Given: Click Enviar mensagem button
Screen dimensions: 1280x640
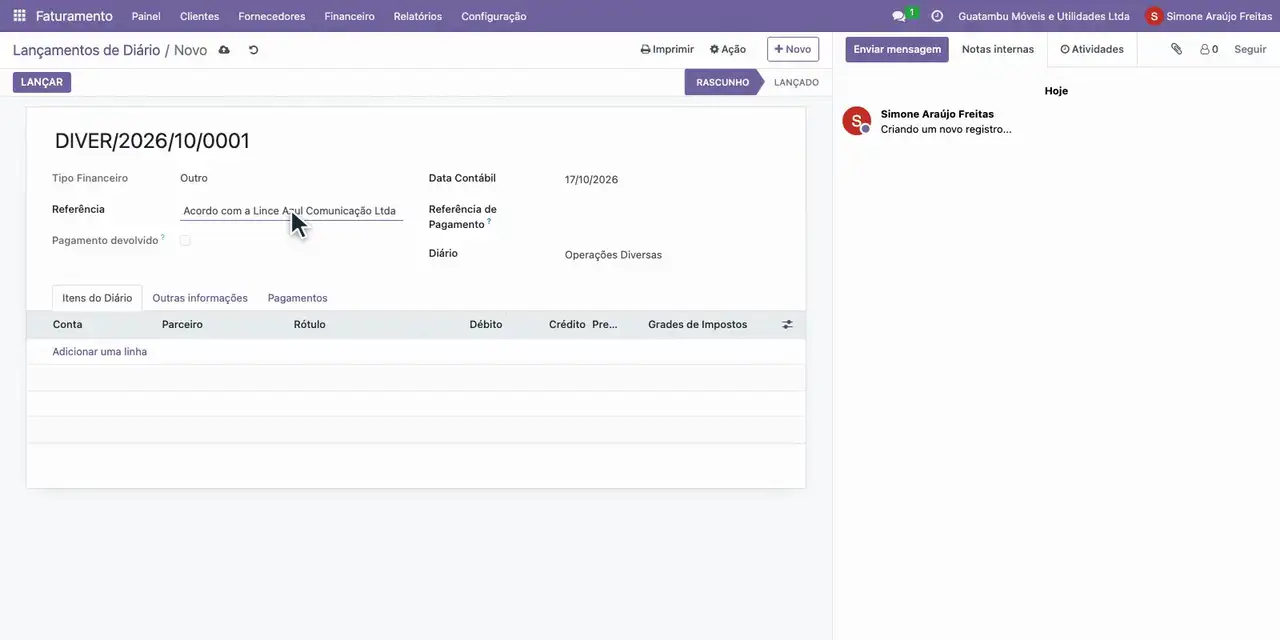Looking at the screenshot, I should coord(897,49).
